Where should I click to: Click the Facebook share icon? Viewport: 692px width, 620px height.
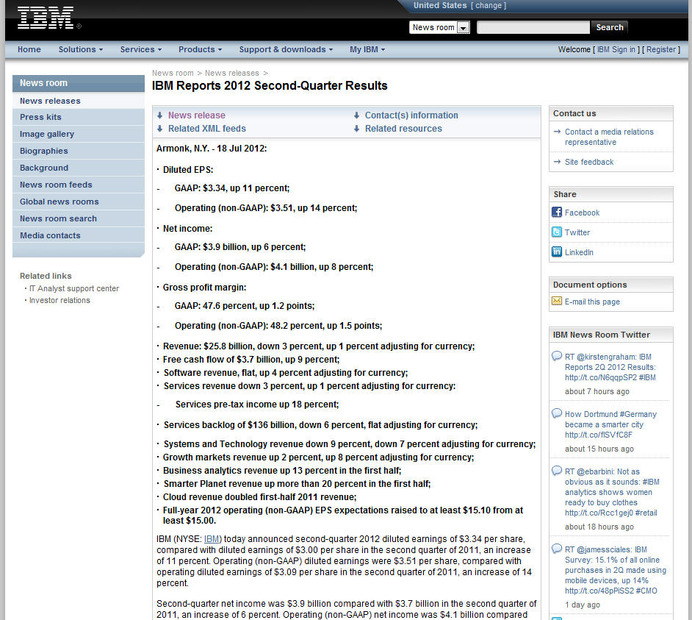point(557,212)
